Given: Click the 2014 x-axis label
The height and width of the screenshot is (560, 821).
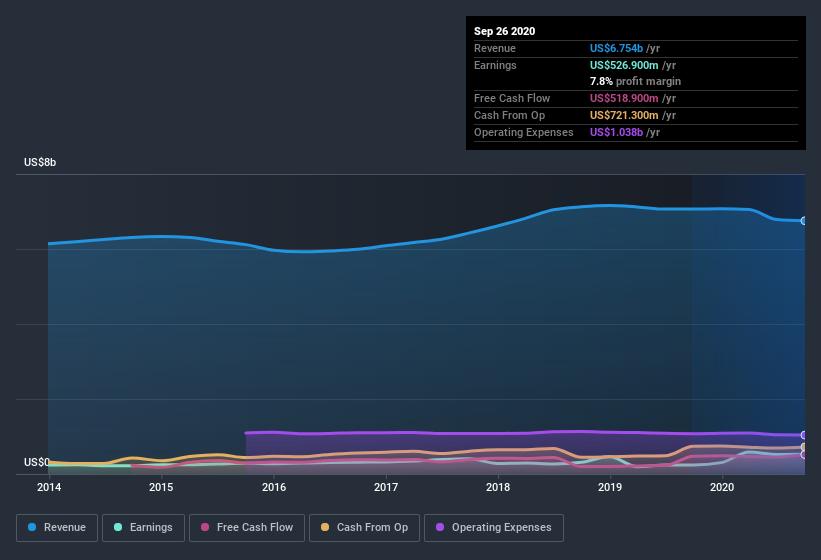Looking at the screenshot, I should [x=49, y=487].
